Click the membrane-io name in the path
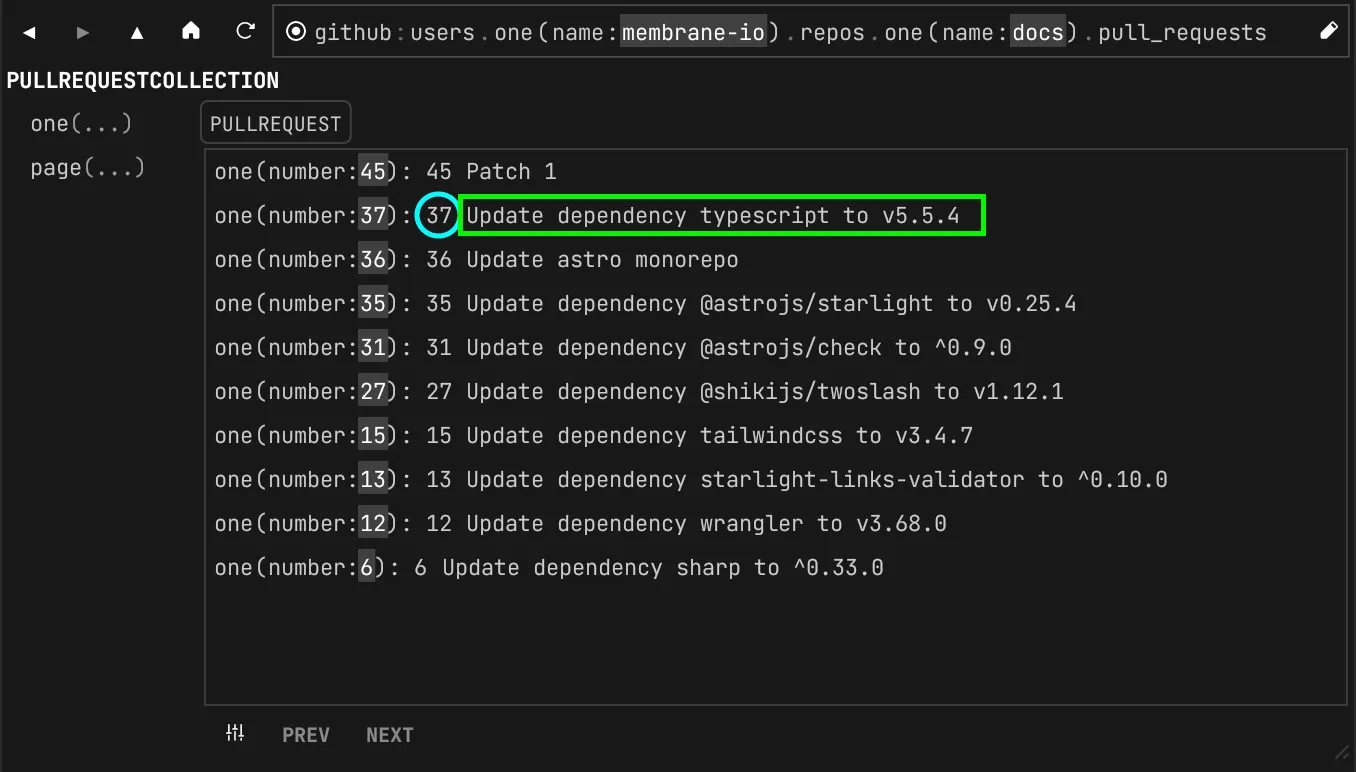Image resolution: width=1356 pixels, height=772 pixels. (693, 33)
